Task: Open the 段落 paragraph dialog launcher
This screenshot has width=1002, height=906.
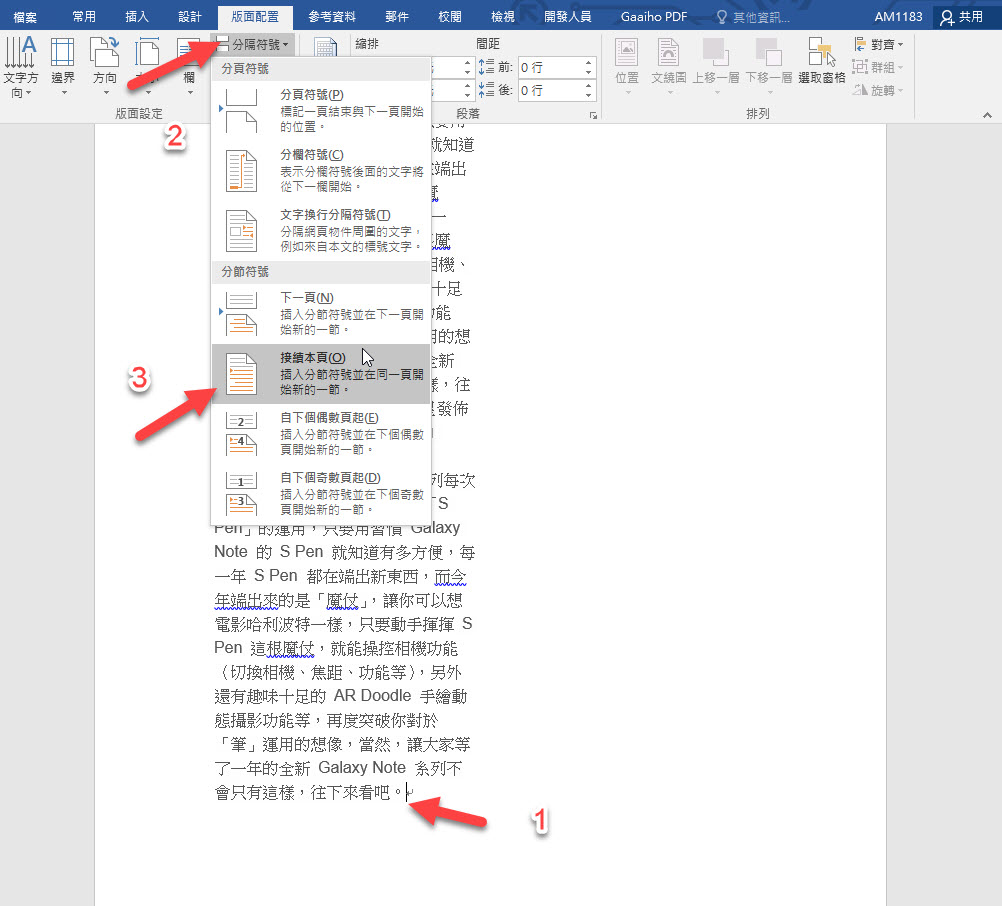Action: click(x=594, y=115)
